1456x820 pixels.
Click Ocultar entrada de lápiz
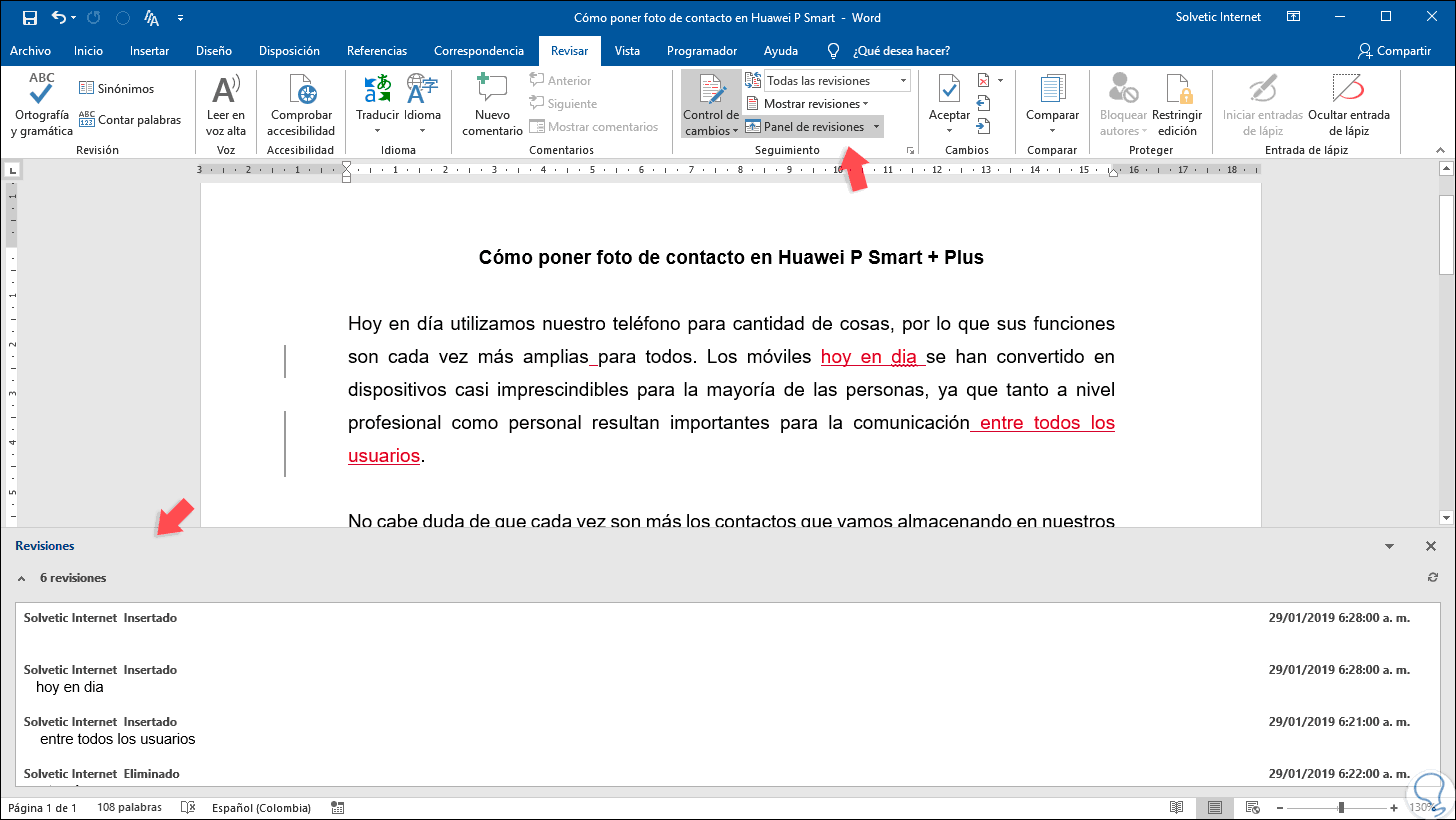[1351, 105]
